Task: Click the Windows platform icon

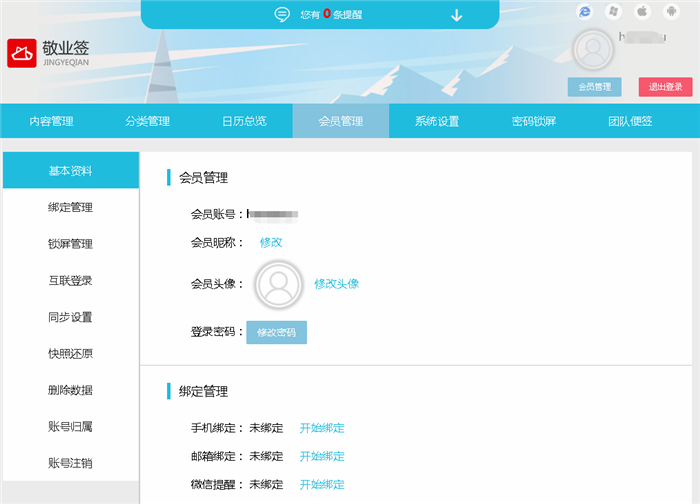Action: [x=614, y=11]
